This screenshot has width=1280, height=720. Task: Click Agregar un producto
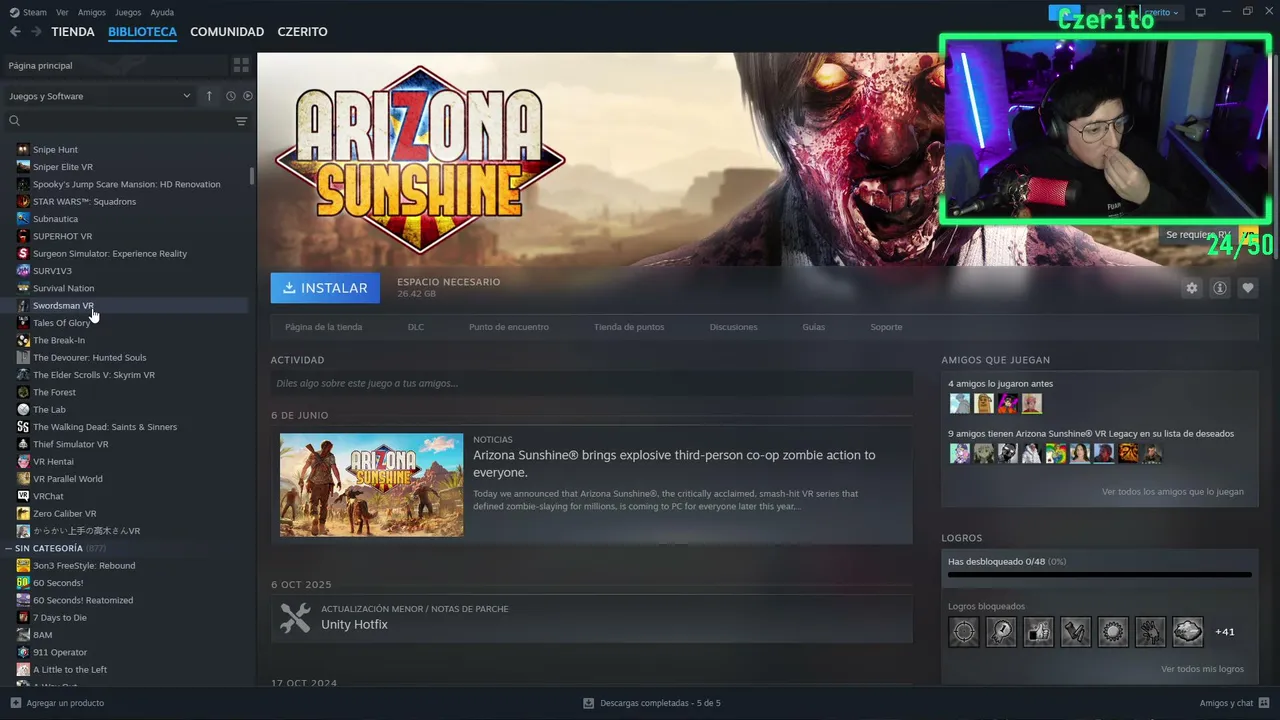(65, 703)
